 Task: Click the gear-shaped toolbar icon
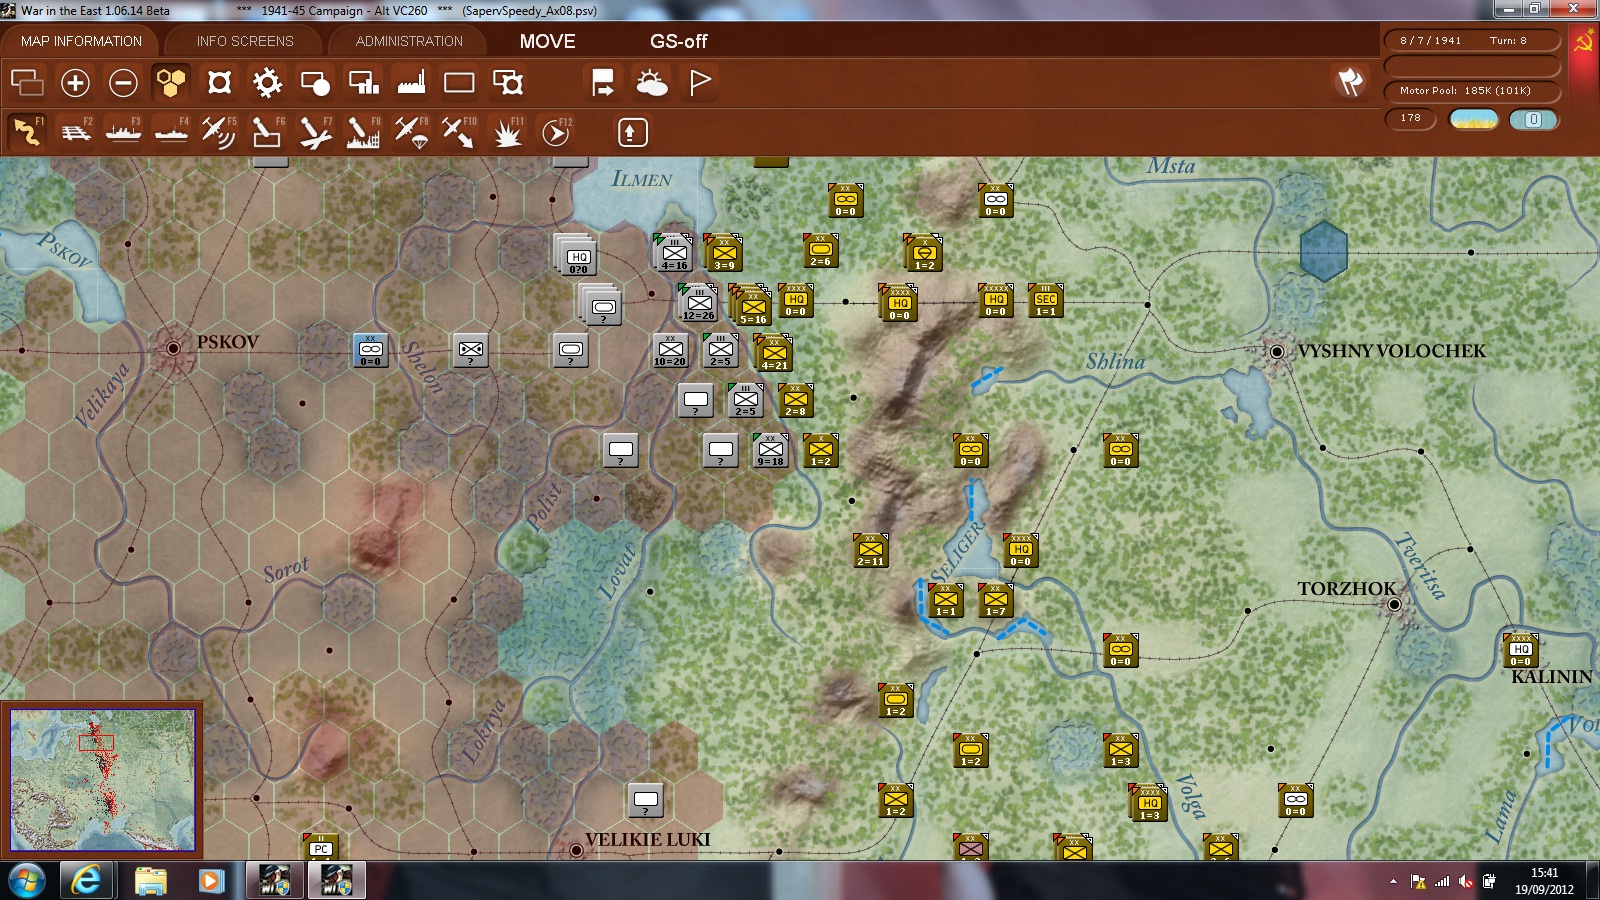(267, 82)
